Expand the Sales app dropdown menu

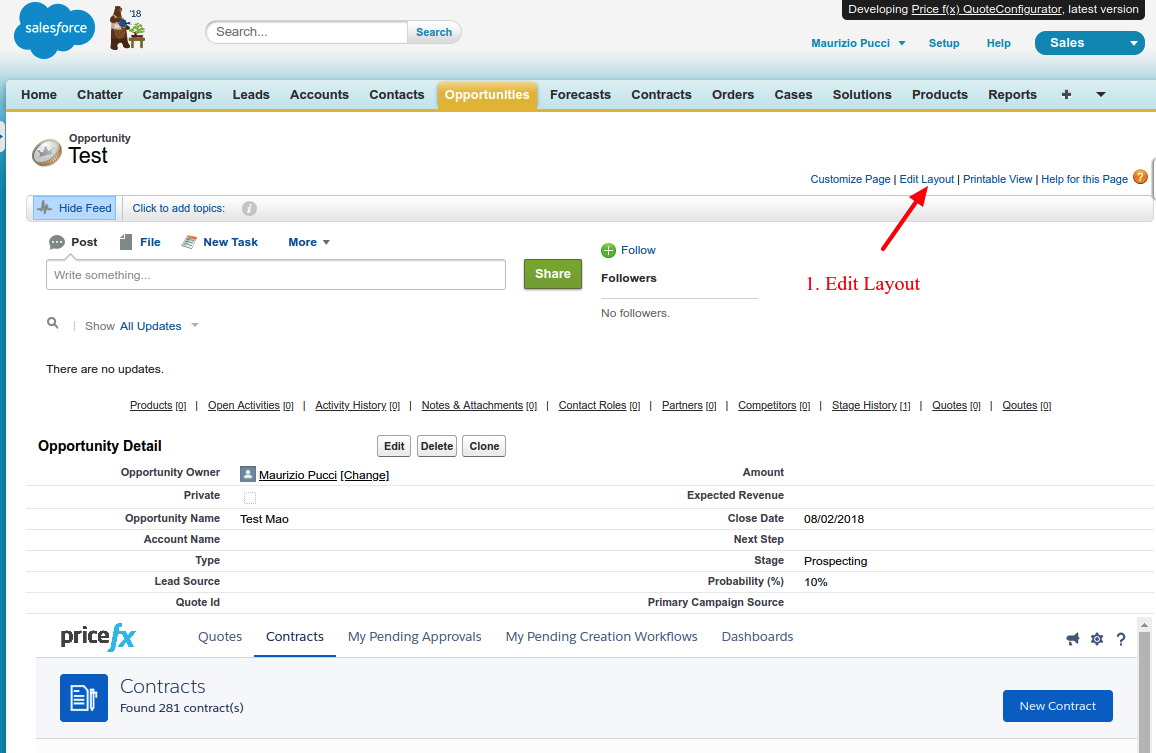(x=1133, y=43)
